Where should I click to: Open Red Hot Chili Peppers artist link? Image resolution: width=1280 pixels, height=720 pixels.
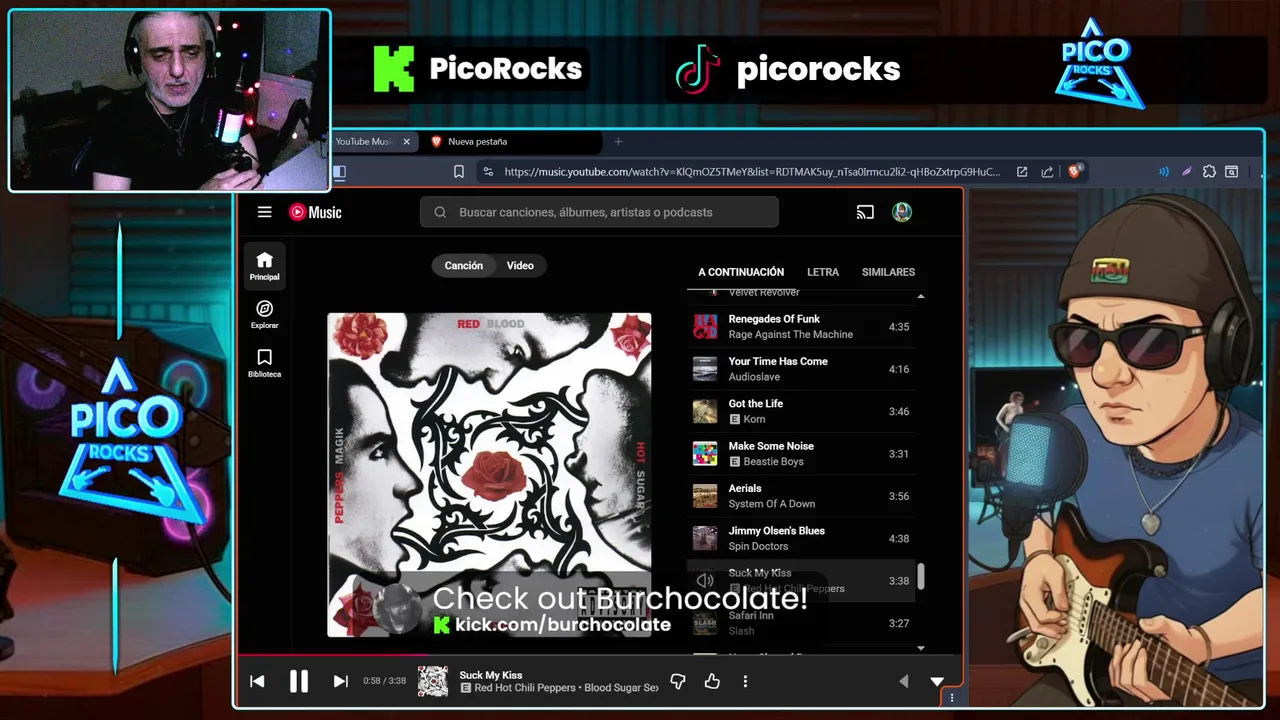526,688
